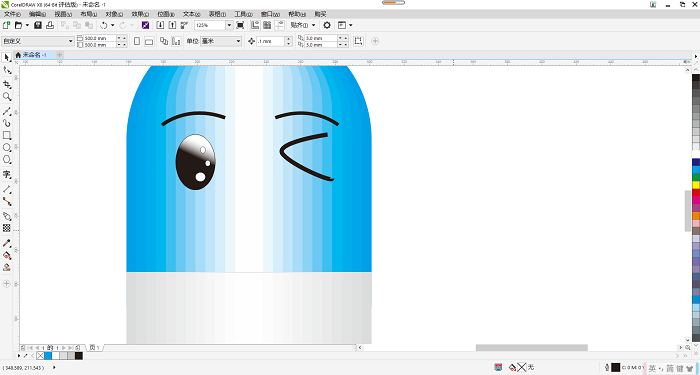Open the Options gear icon
The height and width of the screenshot is (375, 700).
327,25
